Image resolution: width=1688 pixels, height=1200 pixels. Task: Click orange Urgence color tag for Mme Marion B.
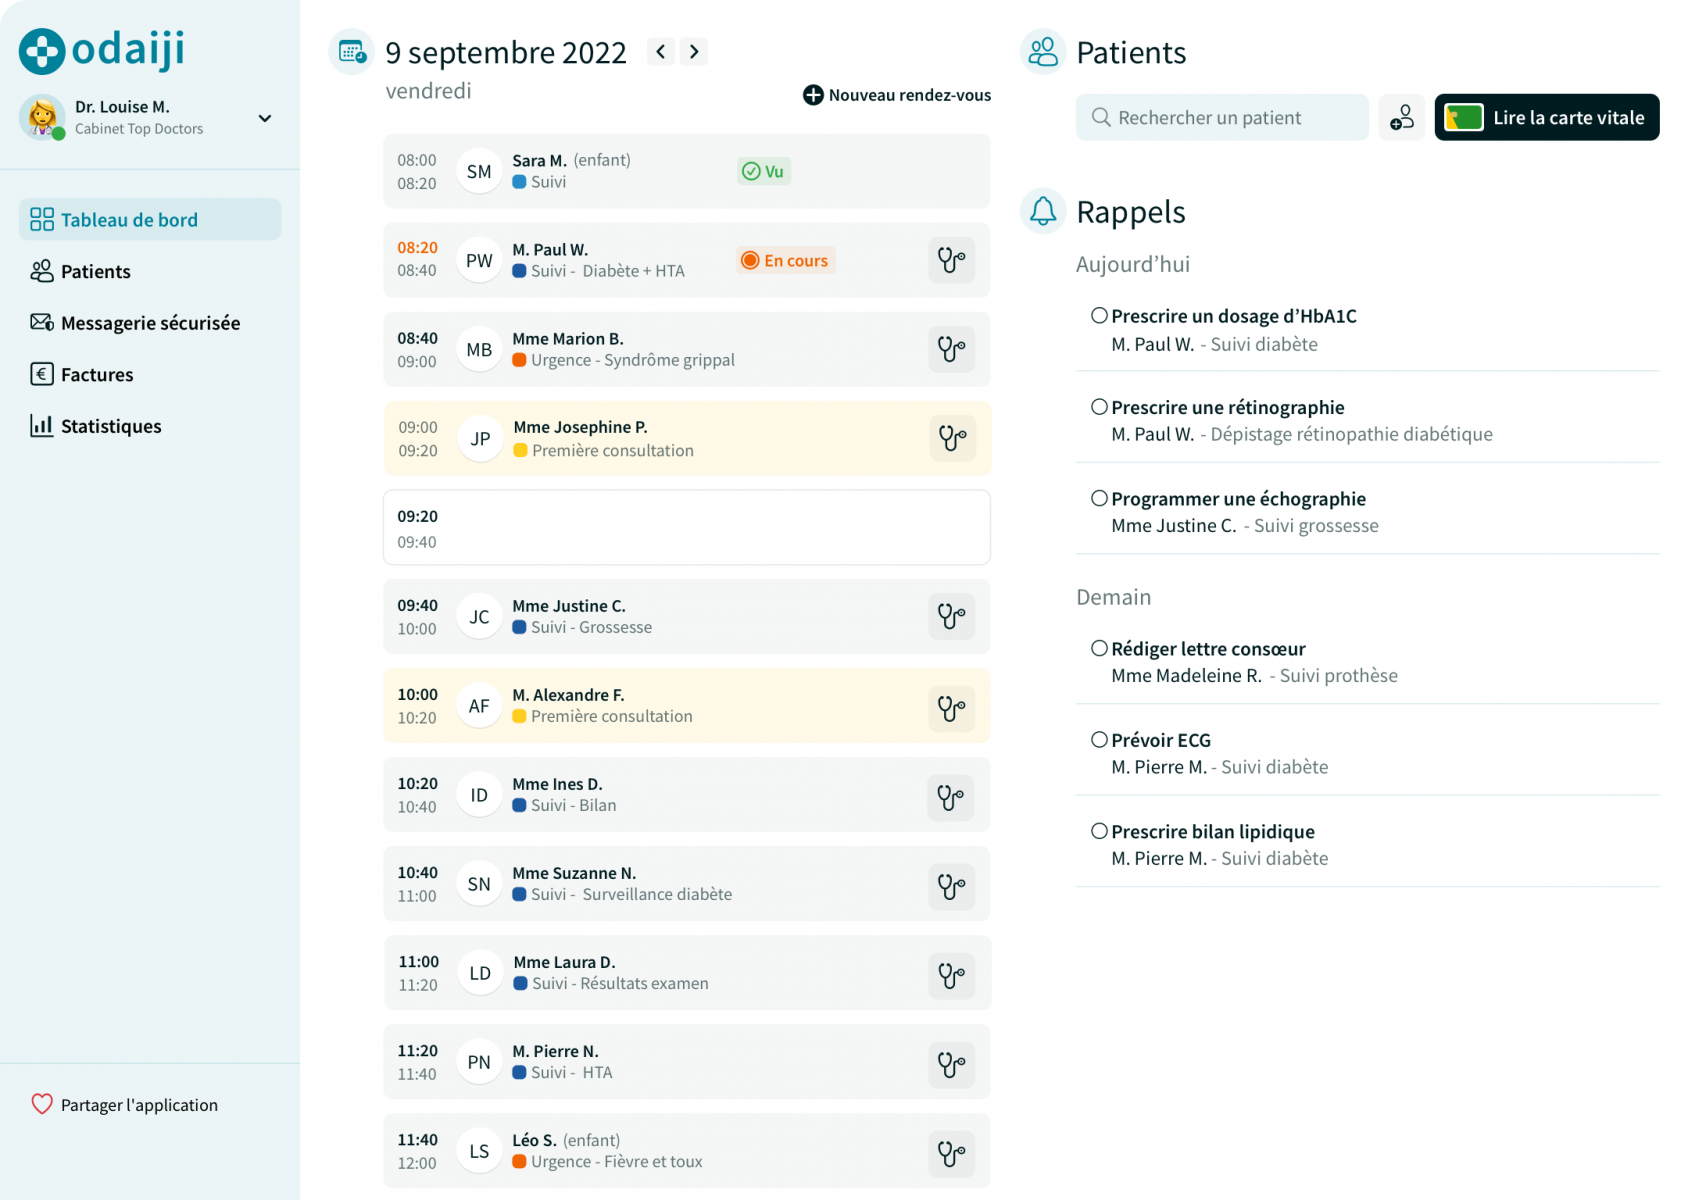pos(520,360)
